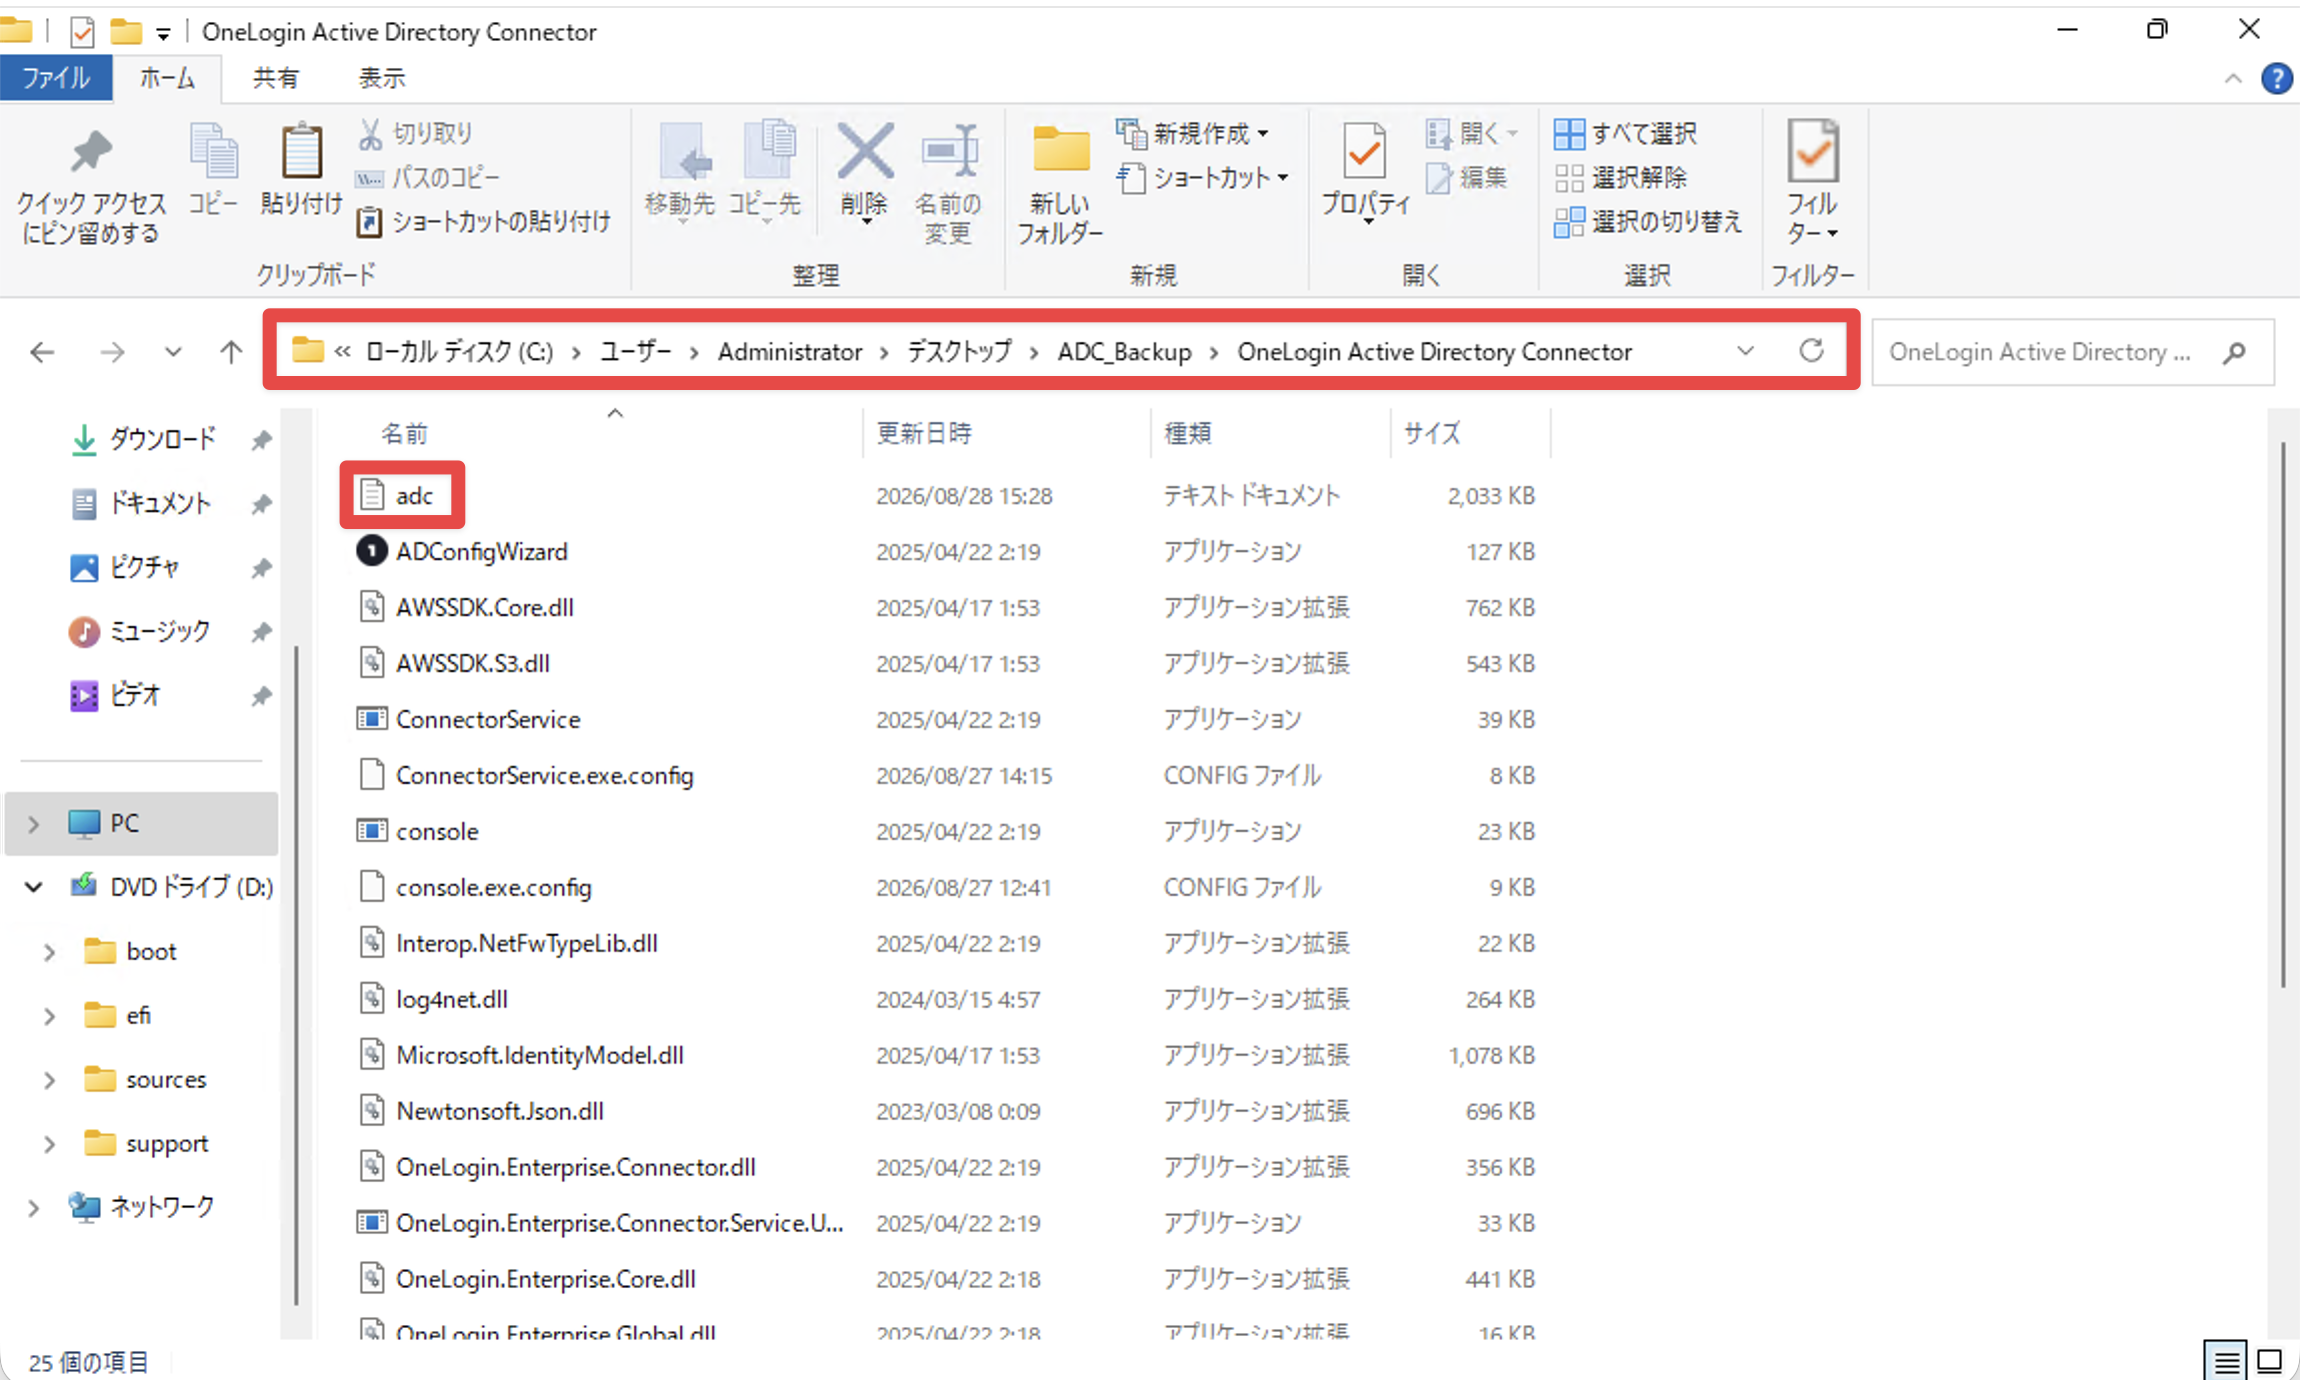This screenshot has width=2300, height=1380.
Task: Paste shortcut via ショートカットの貼り付け
Action: (484, 221)
